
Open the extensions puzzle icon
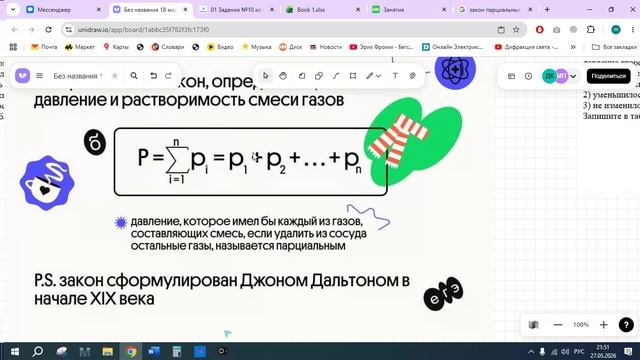pyautogui.click(x=591, y=29)
